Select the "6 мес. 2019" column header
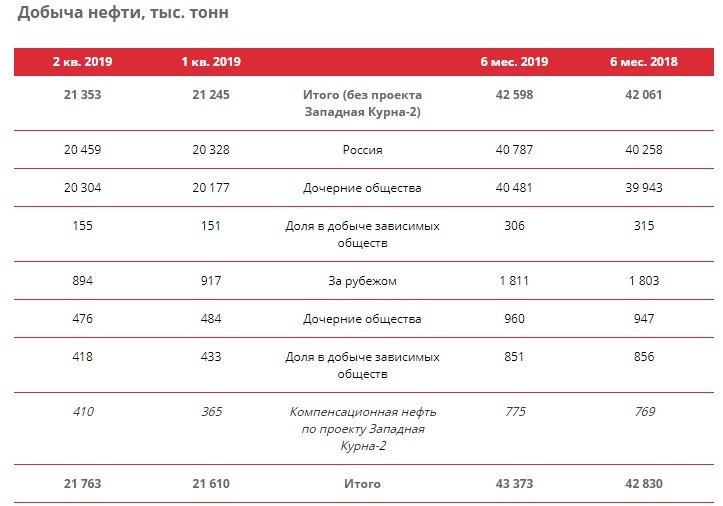 tap(514, 62)
